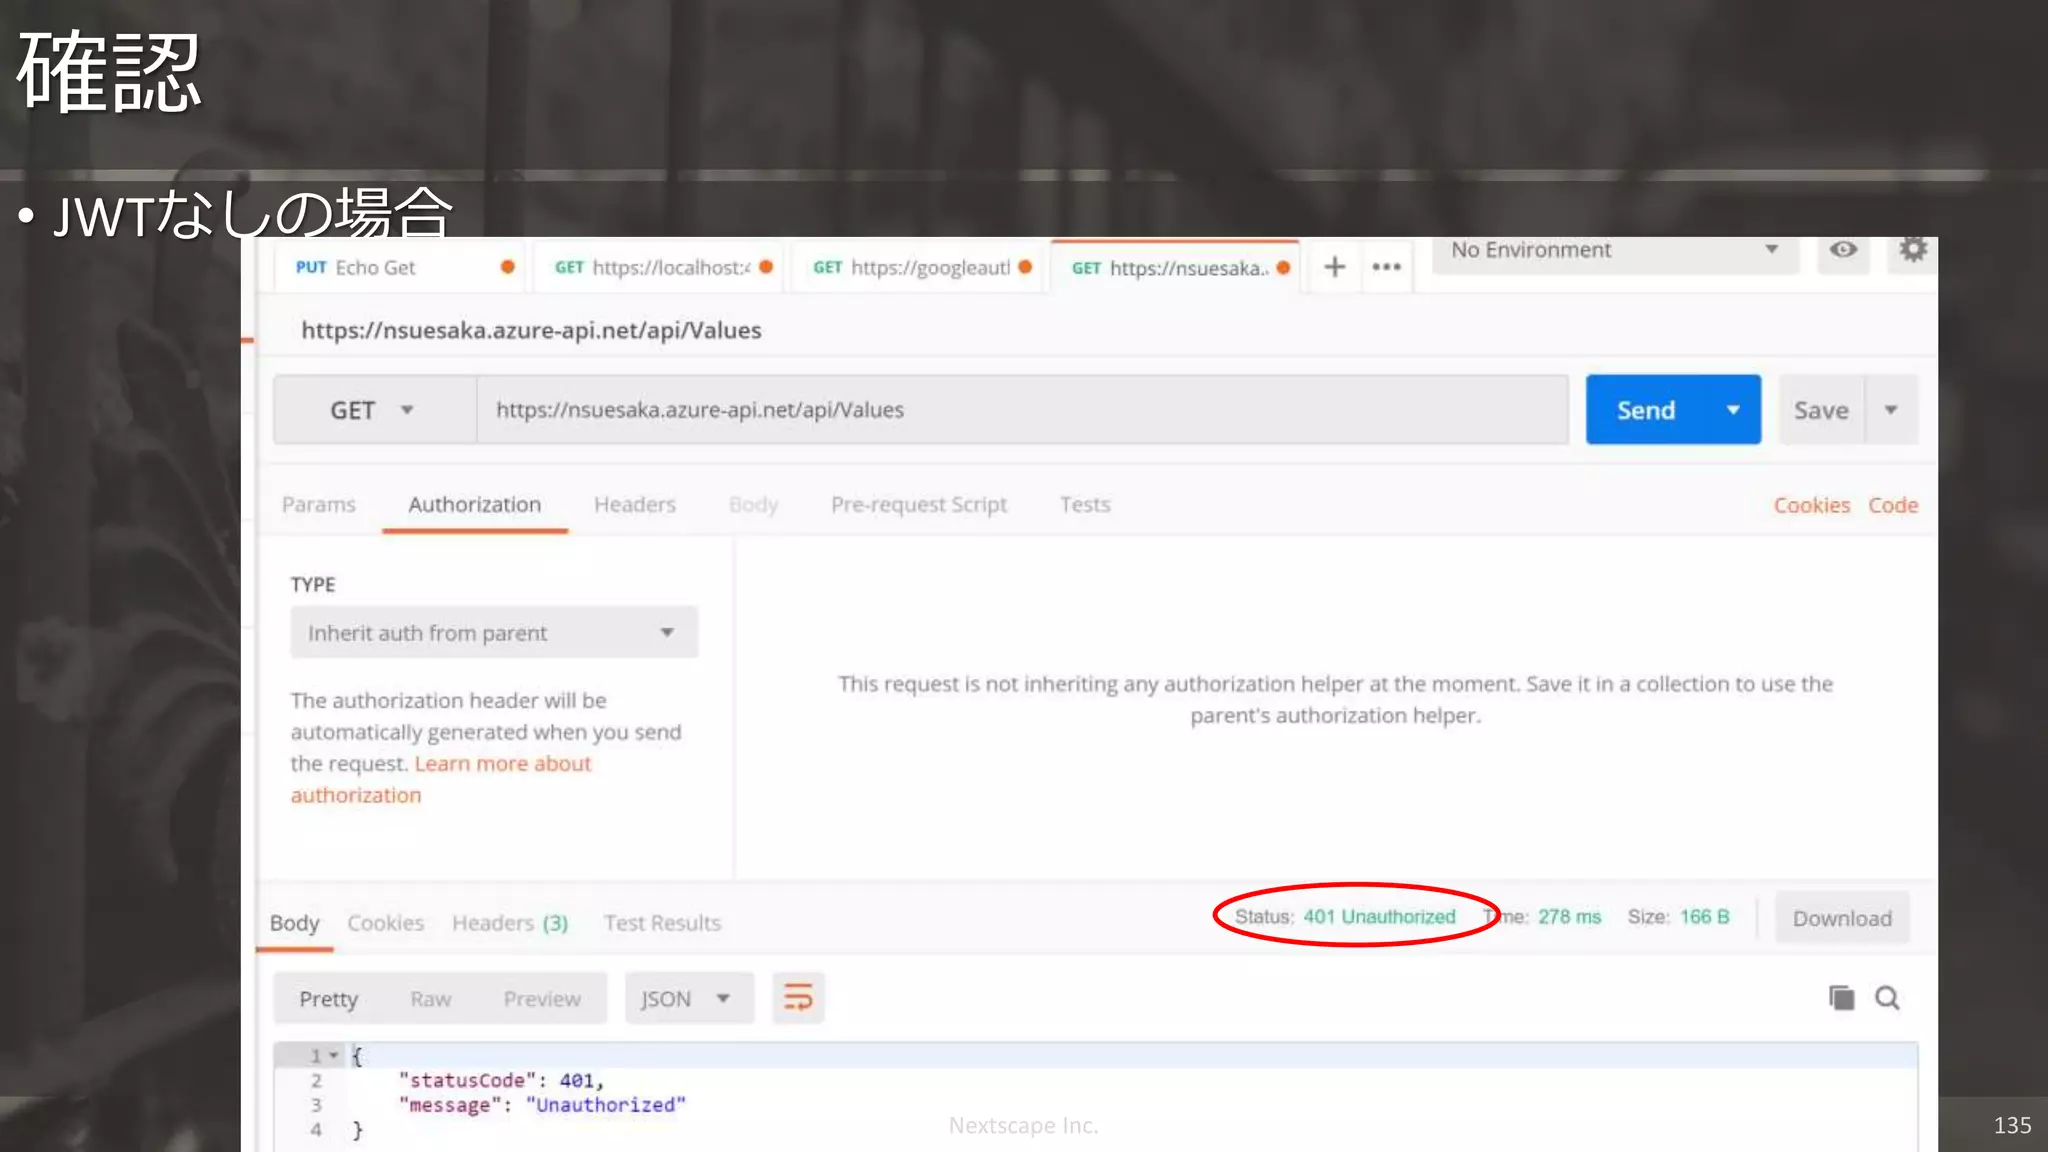Screen dimensions: 2048x1152
Task: Open the three-dots tab options menu
Action: pyautogui.click(x=1386, y=267)
